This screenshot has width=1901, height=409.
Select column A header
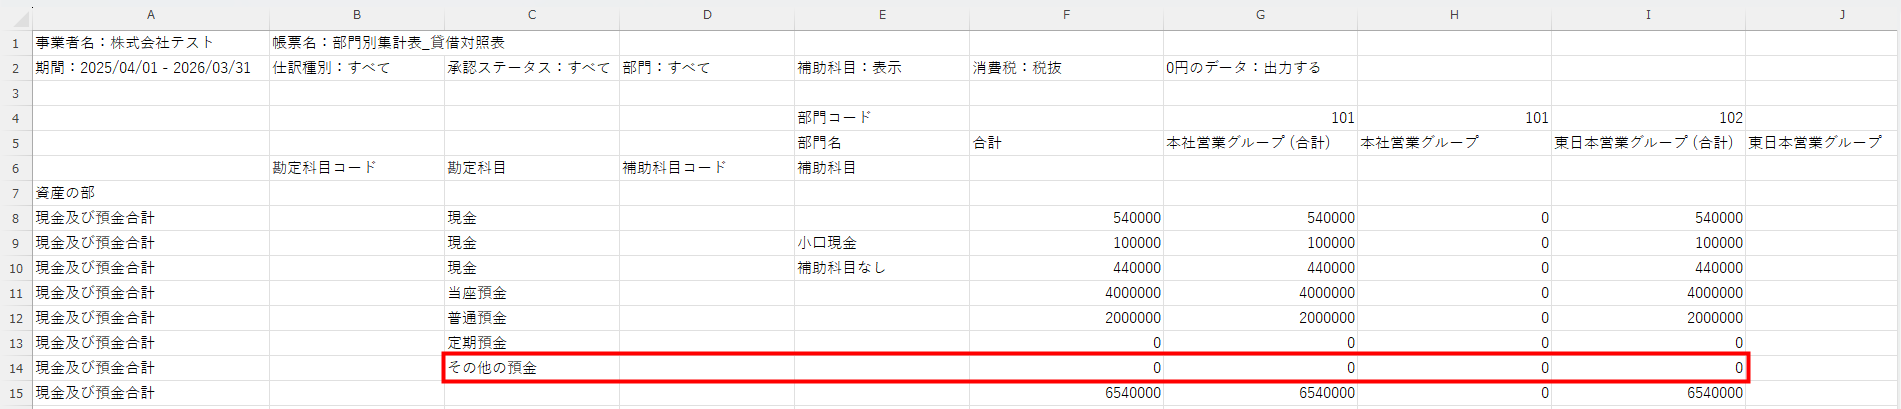[x=151, y=15]
